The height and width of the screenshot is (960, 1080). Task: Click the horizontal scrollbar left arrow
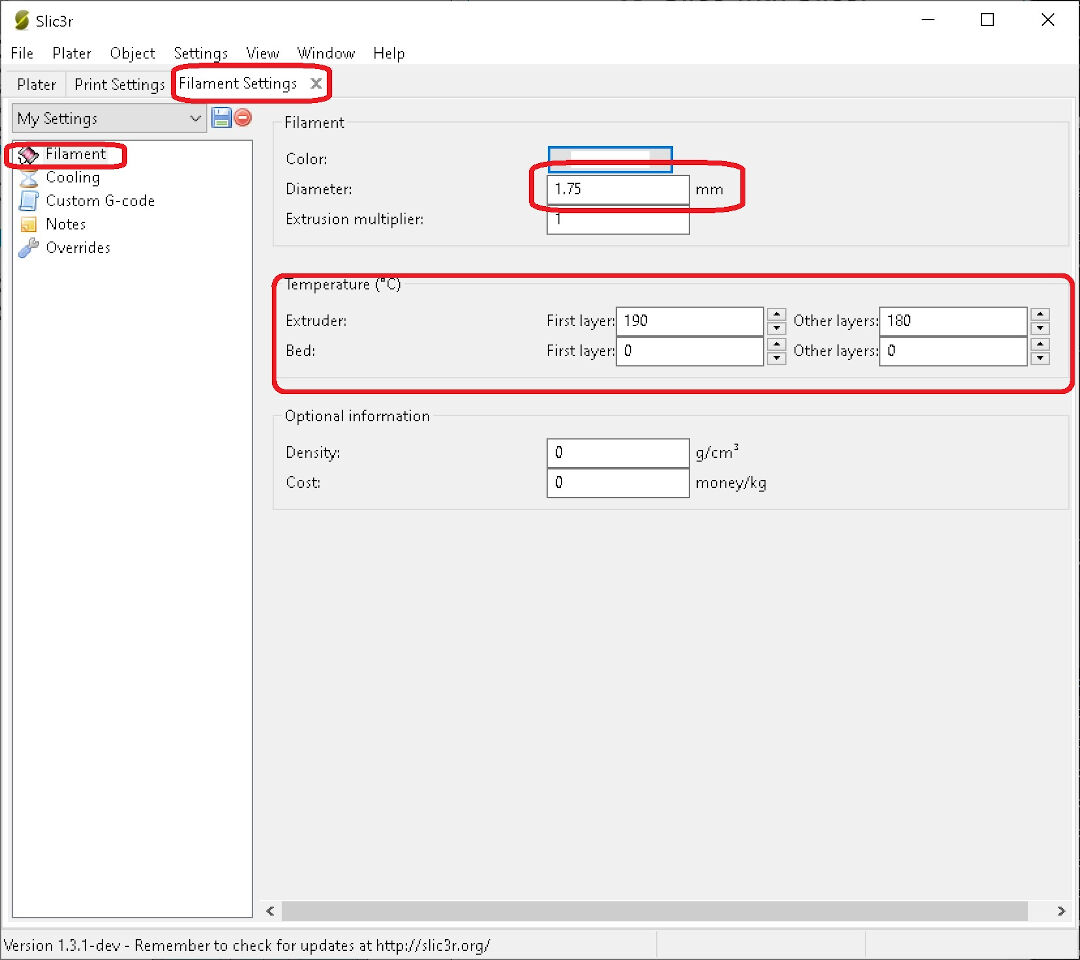pos(271,911)
